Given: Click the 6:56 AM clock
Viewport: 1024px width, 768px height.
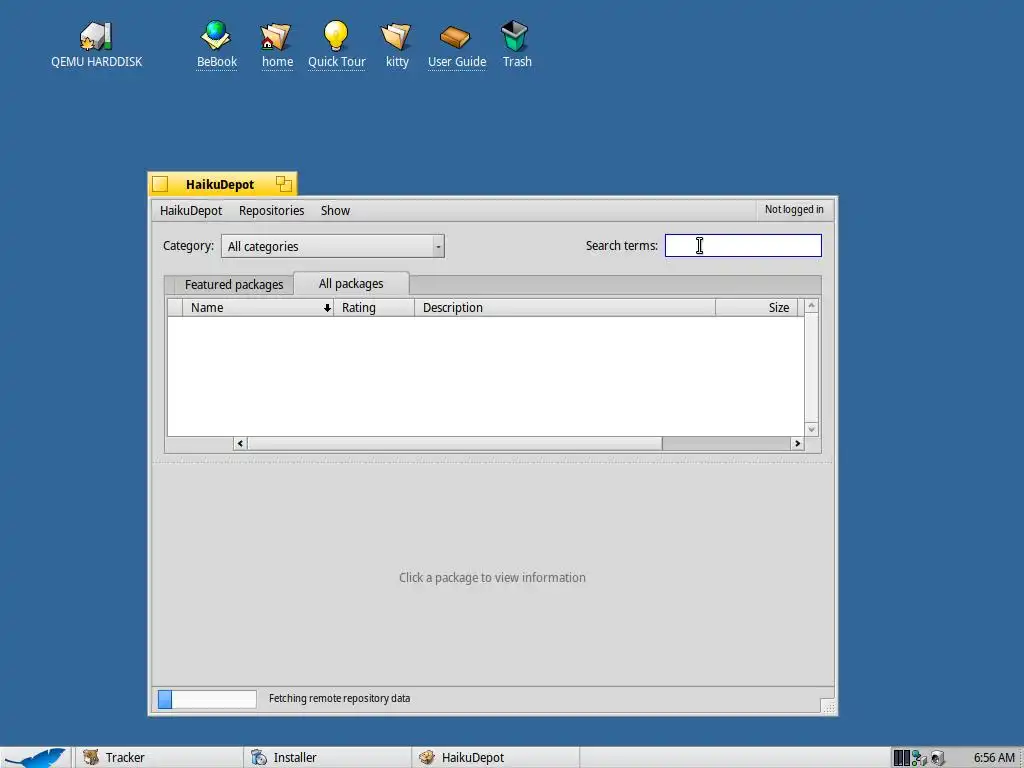Looking at the screenshot, I should (994, 758).
